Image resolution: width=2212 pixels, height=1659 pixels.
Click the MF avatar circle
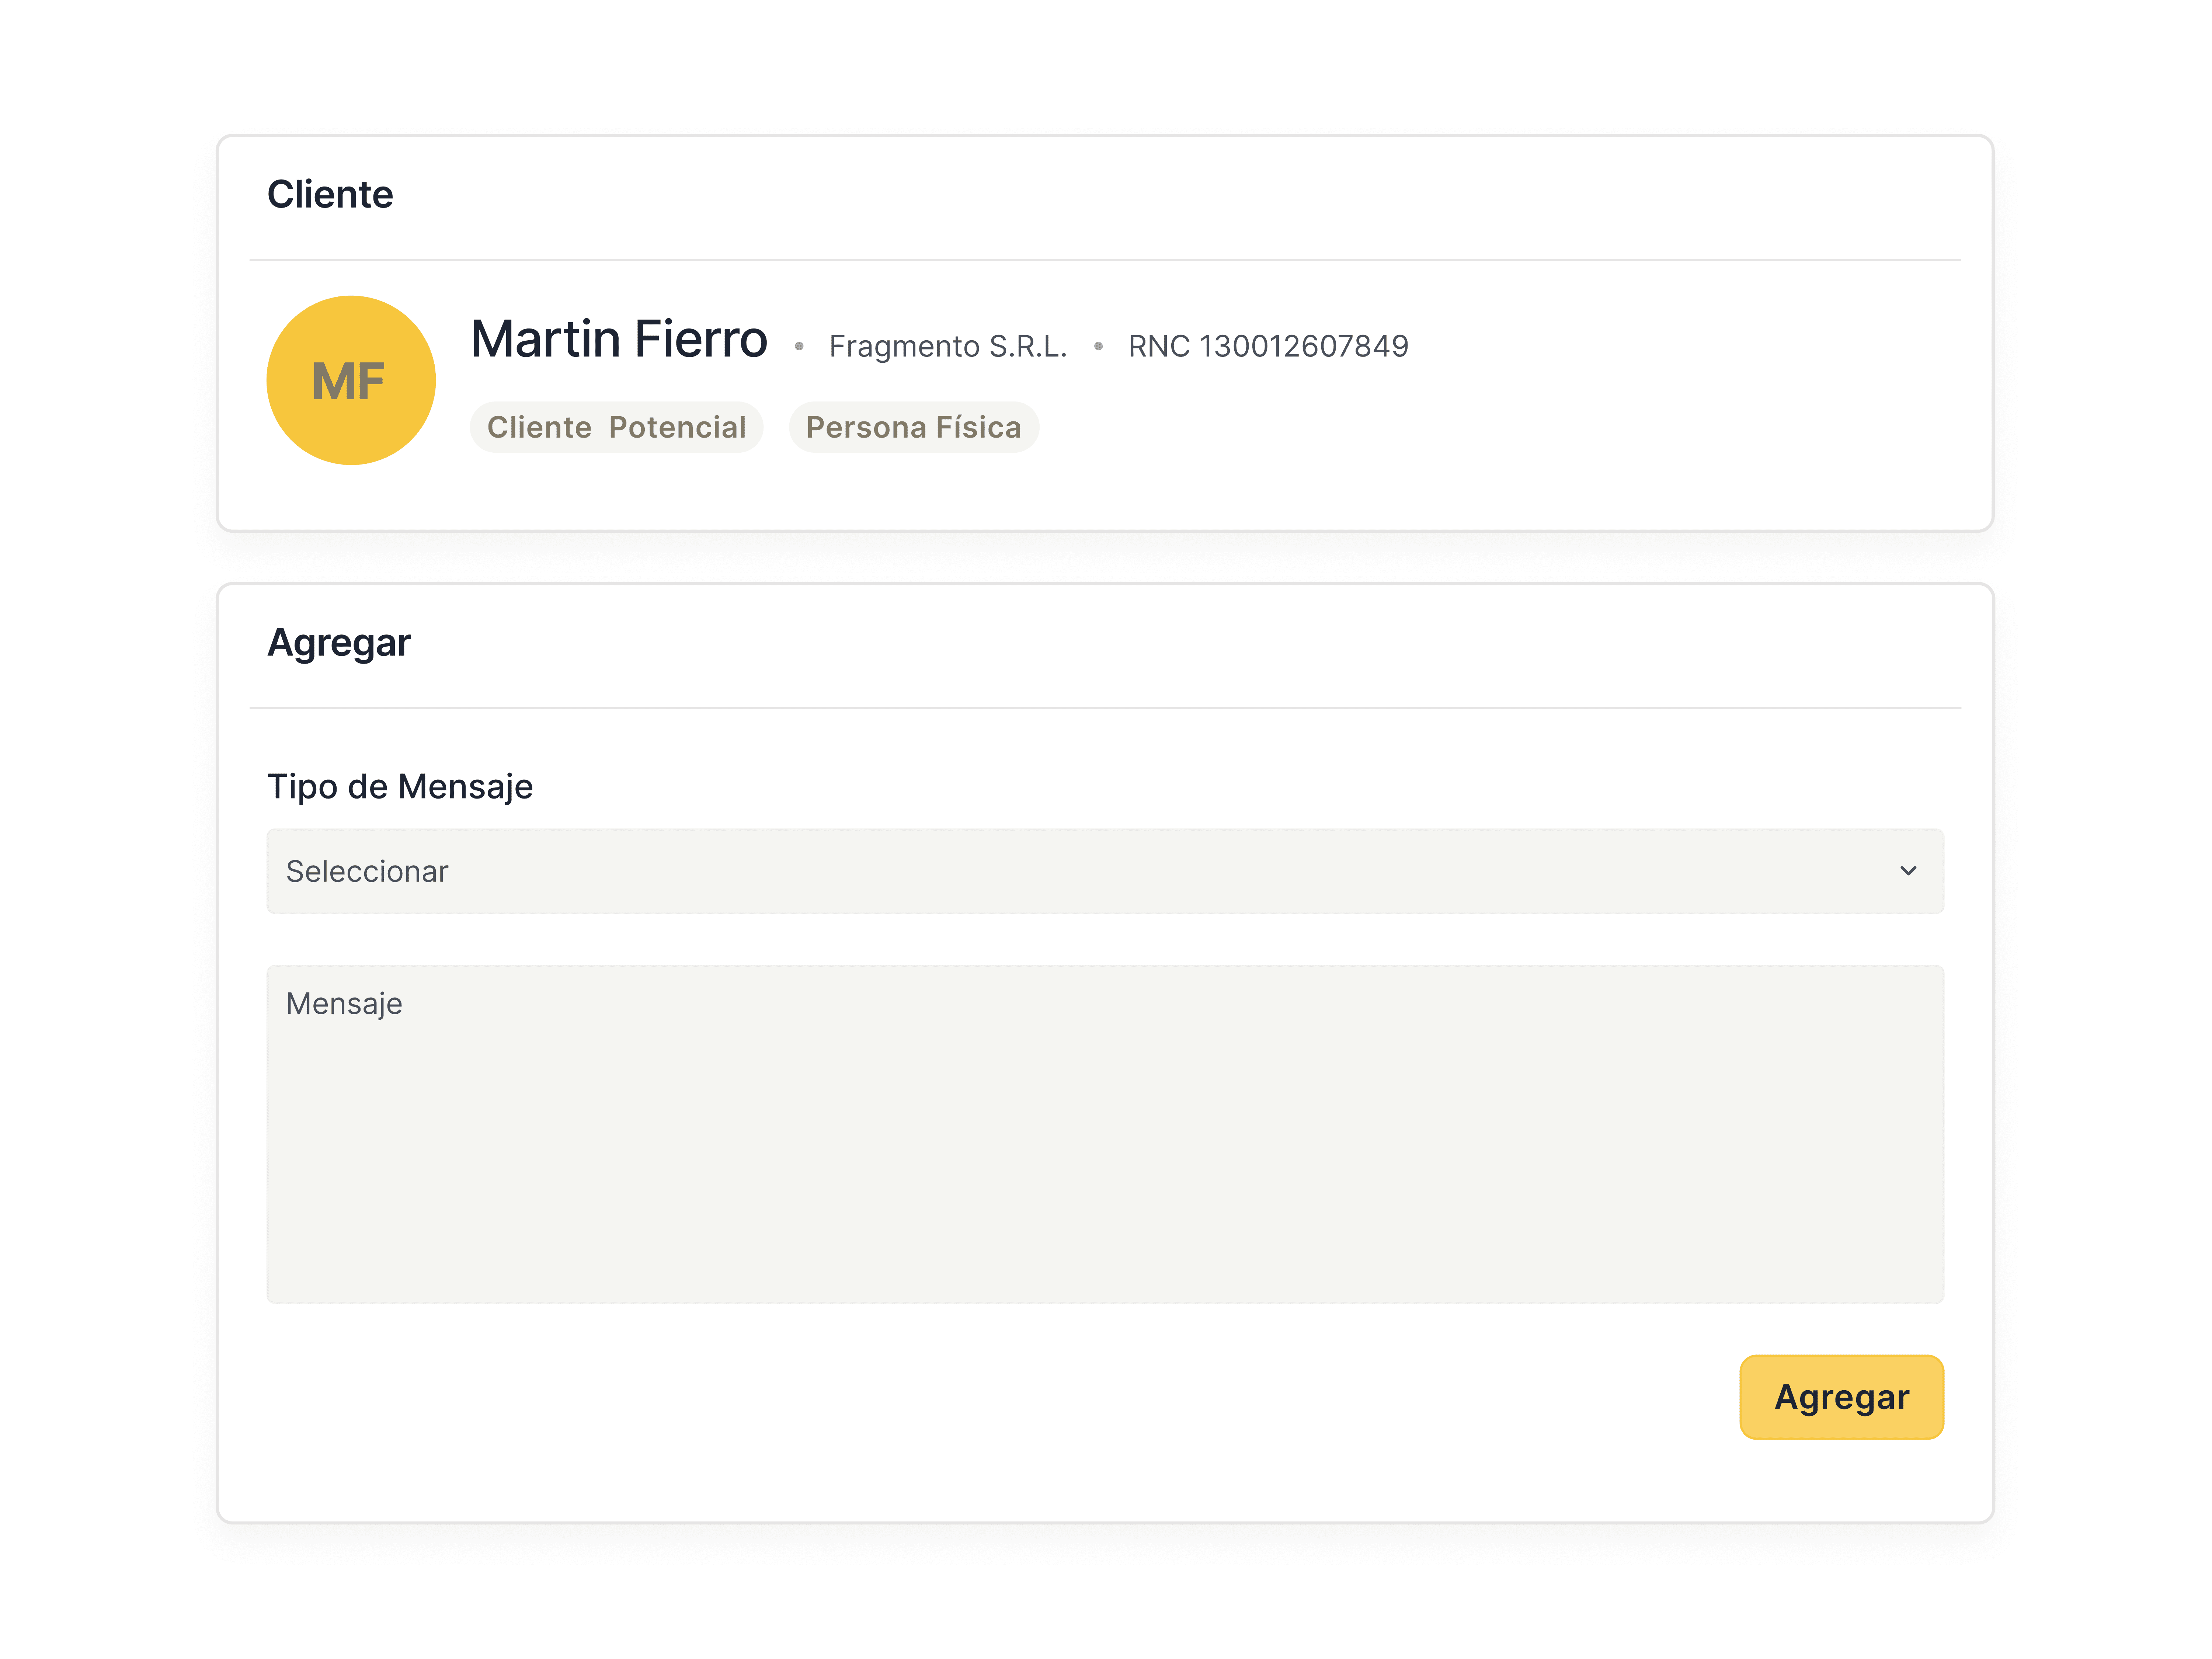pyautogui.click(x=351, y=380)
